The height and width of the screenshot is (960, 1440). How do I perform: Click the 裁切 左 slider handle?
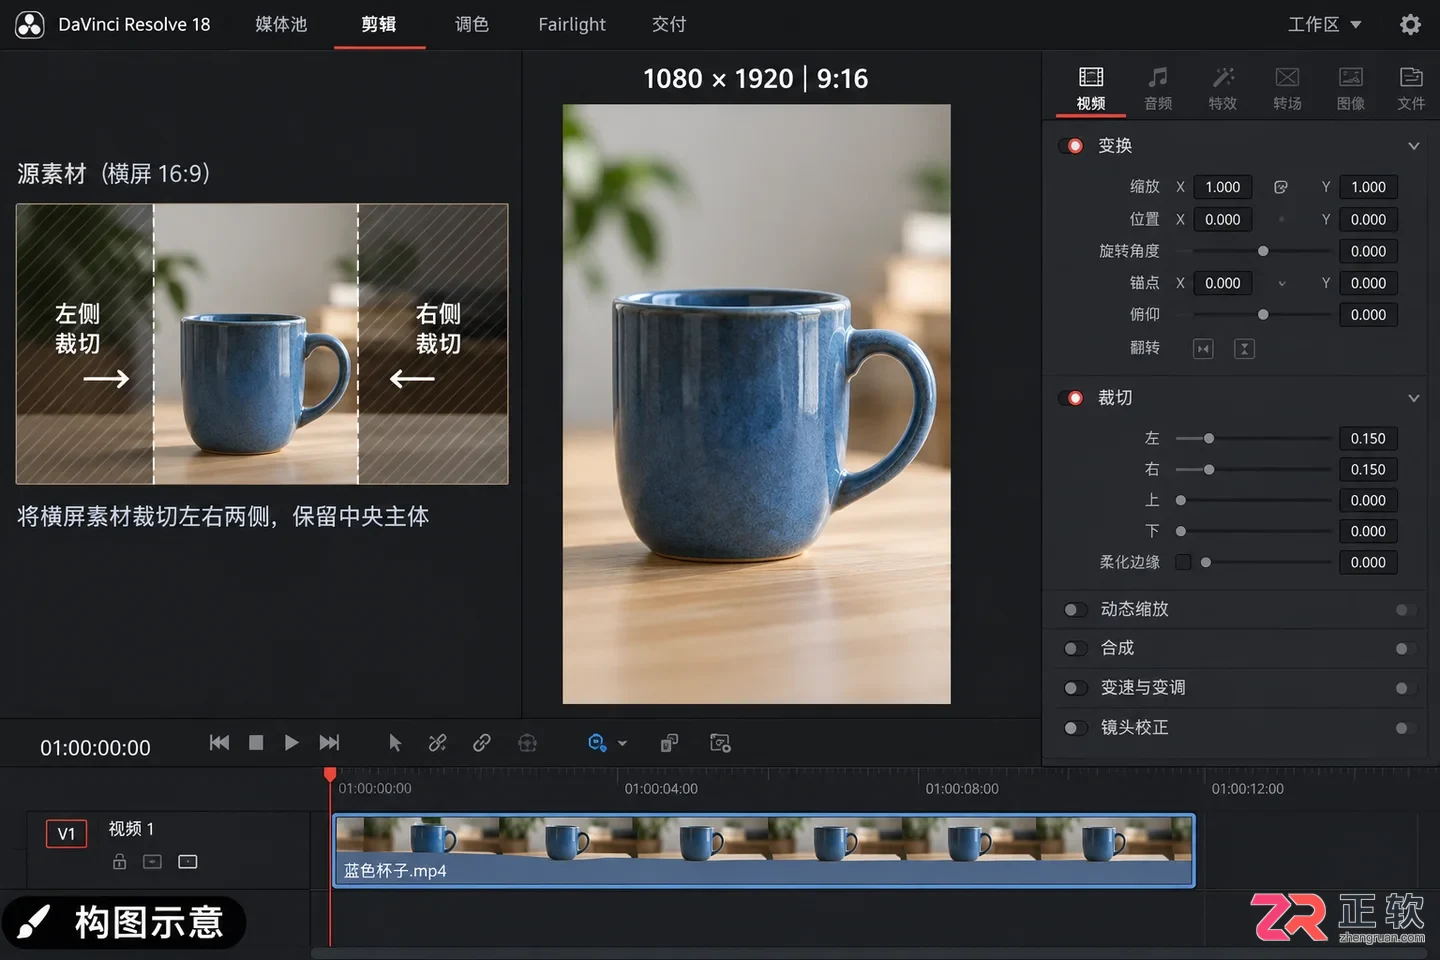(1209, 439)
